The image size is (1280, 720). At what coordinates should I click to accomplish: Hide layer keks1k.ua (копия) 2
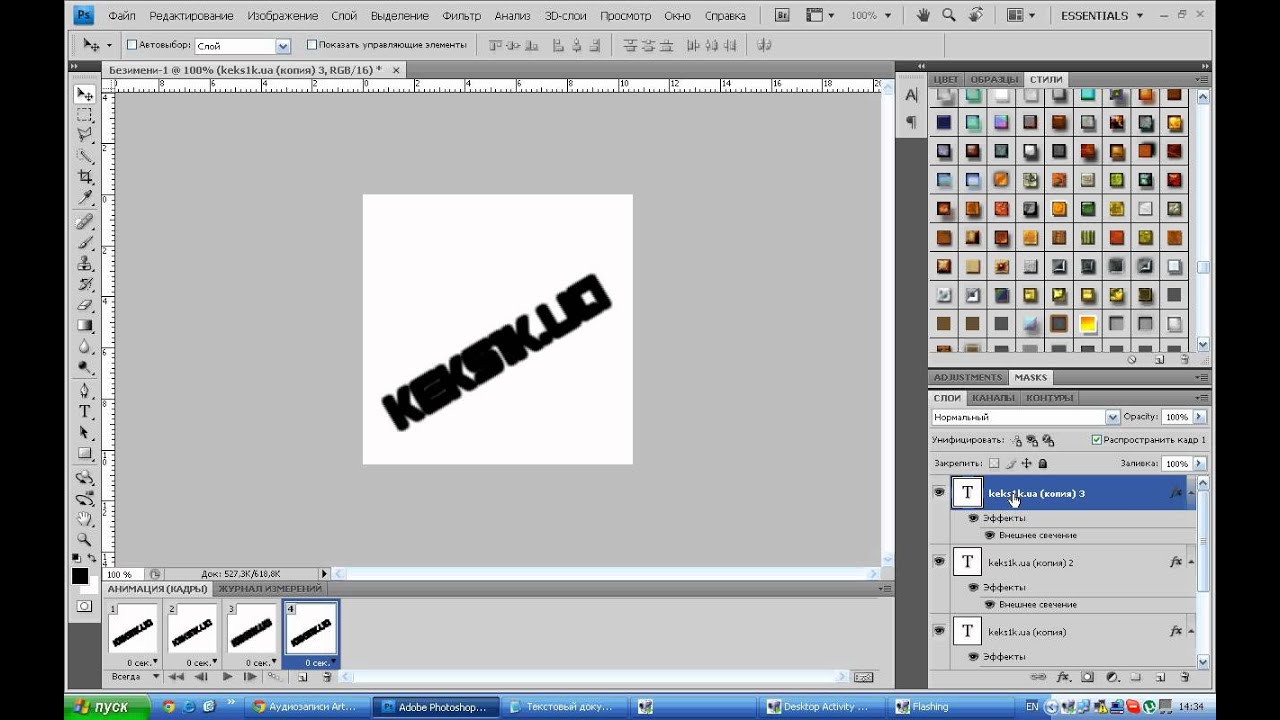[x=939, y=562]
